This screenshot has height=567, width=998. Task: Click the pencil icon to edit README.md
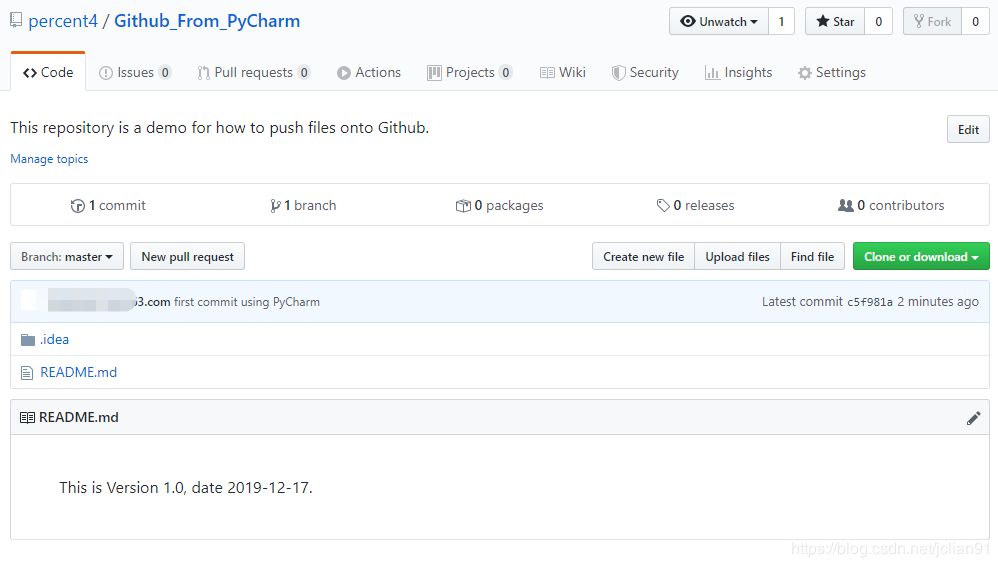(973, 418)
